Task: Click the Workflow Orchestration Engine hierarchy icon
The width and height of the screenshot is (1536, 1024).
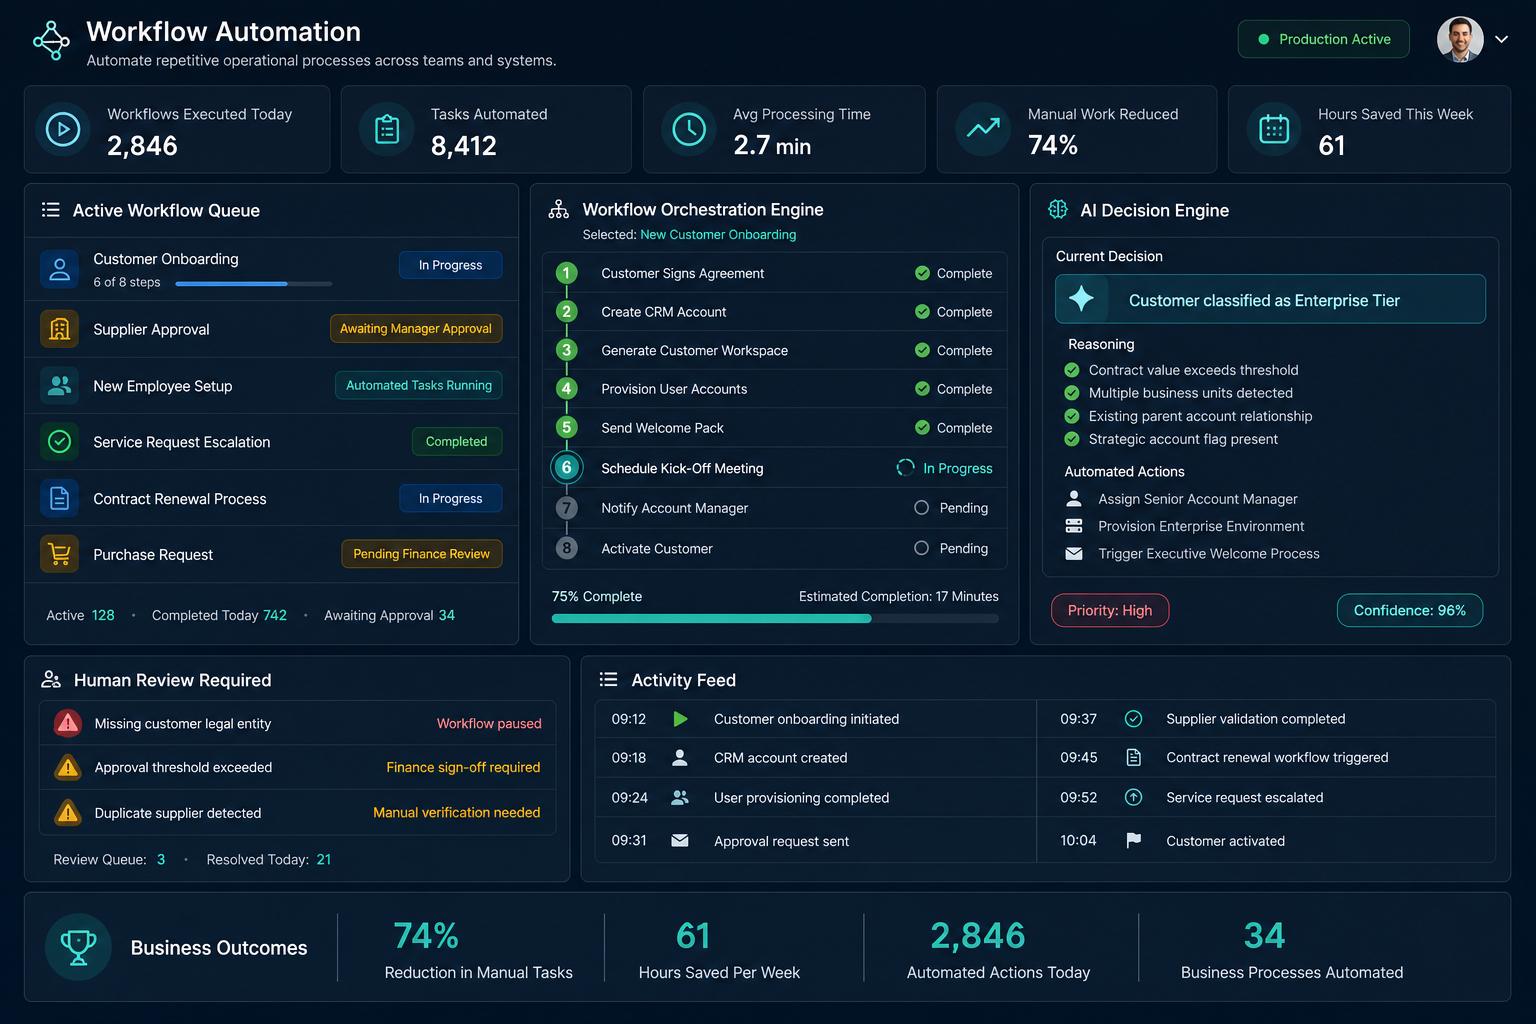Action: 559,210
